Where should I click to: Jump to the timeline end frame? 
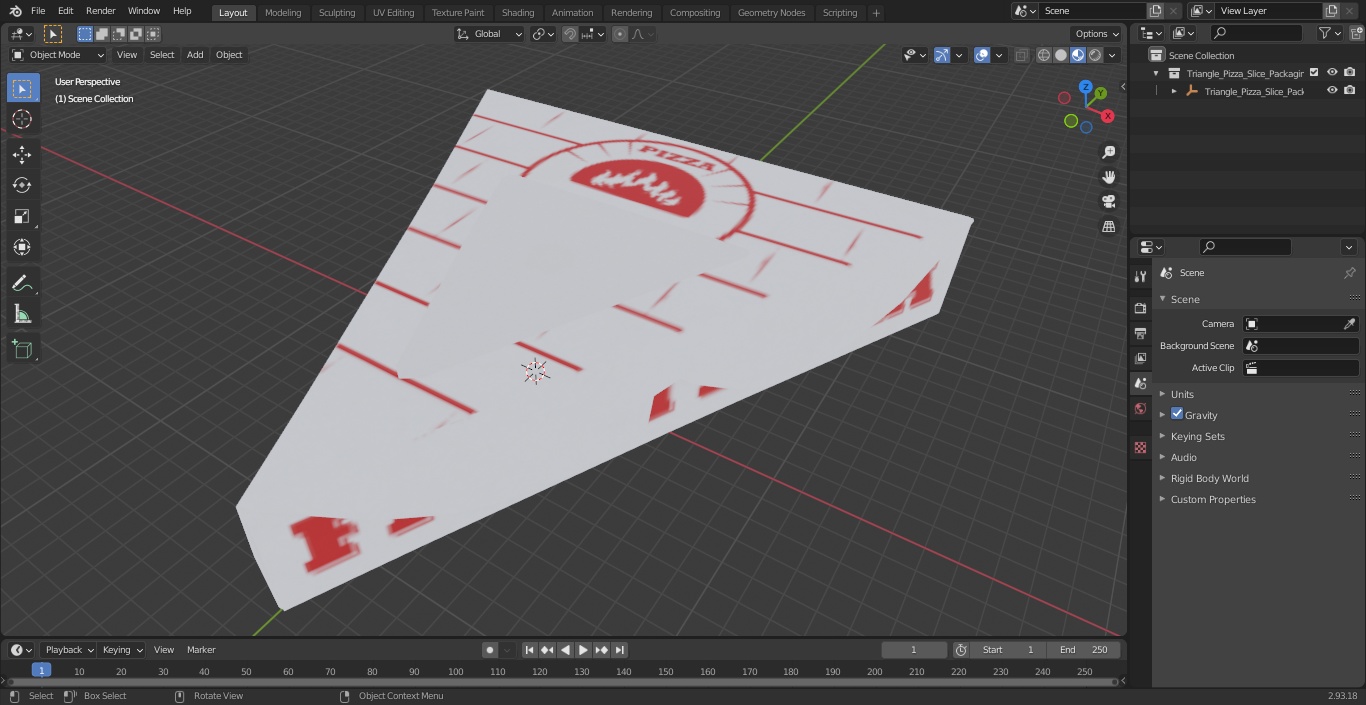click(x=619, y=650)
